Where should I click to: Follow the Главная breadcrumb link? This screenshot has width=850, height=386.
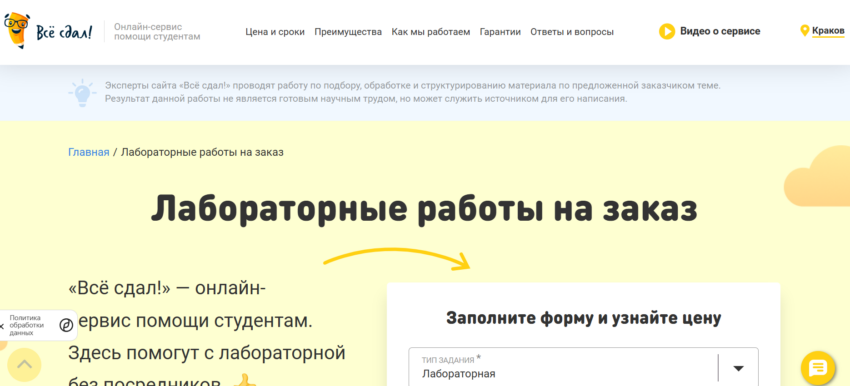click(x=89, y=152)
